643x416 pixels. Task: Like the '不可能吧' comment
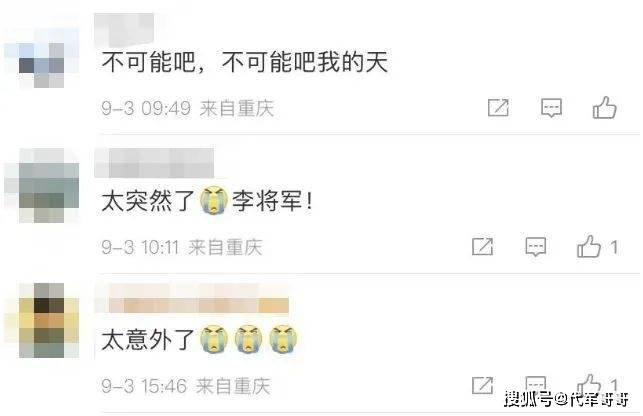pyautogui.click(x=604, y=107)
